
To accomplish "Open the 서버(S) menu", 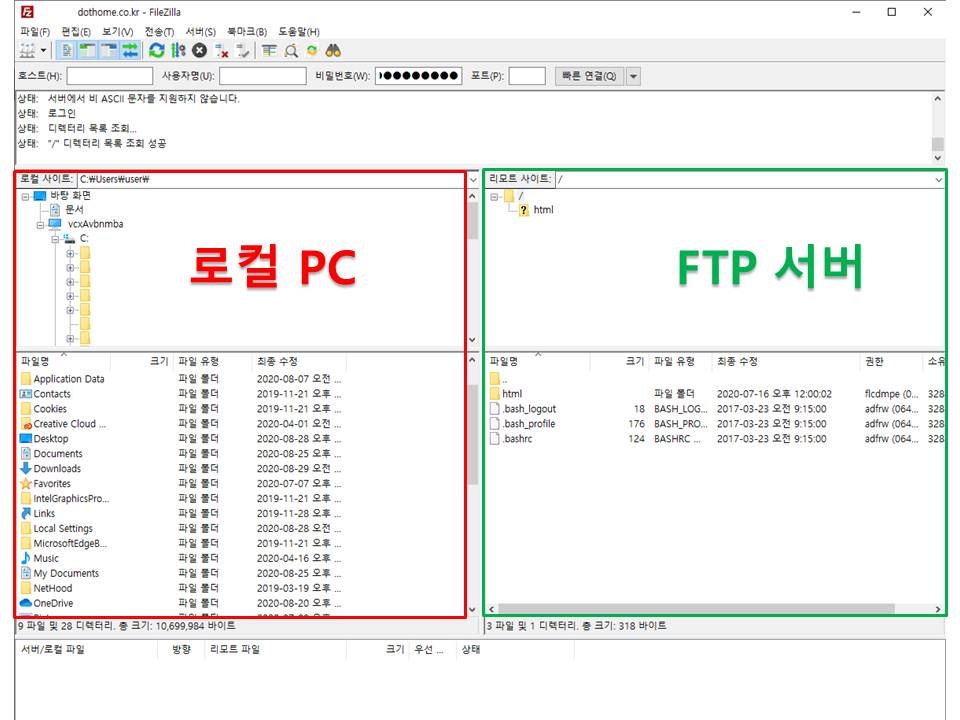I will click(201, 32).
